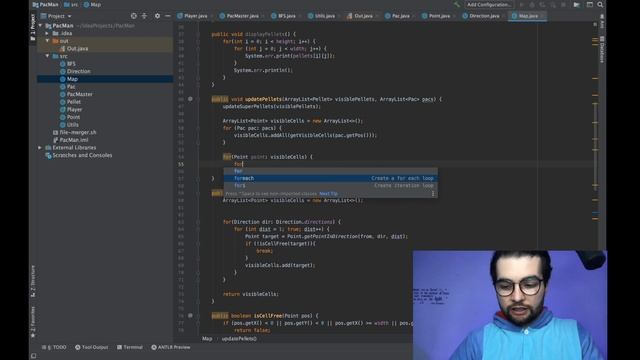Open the ANTLR Preview tool window
The image size is (640, 360).
pyautogui.click(x=171, y=347)
